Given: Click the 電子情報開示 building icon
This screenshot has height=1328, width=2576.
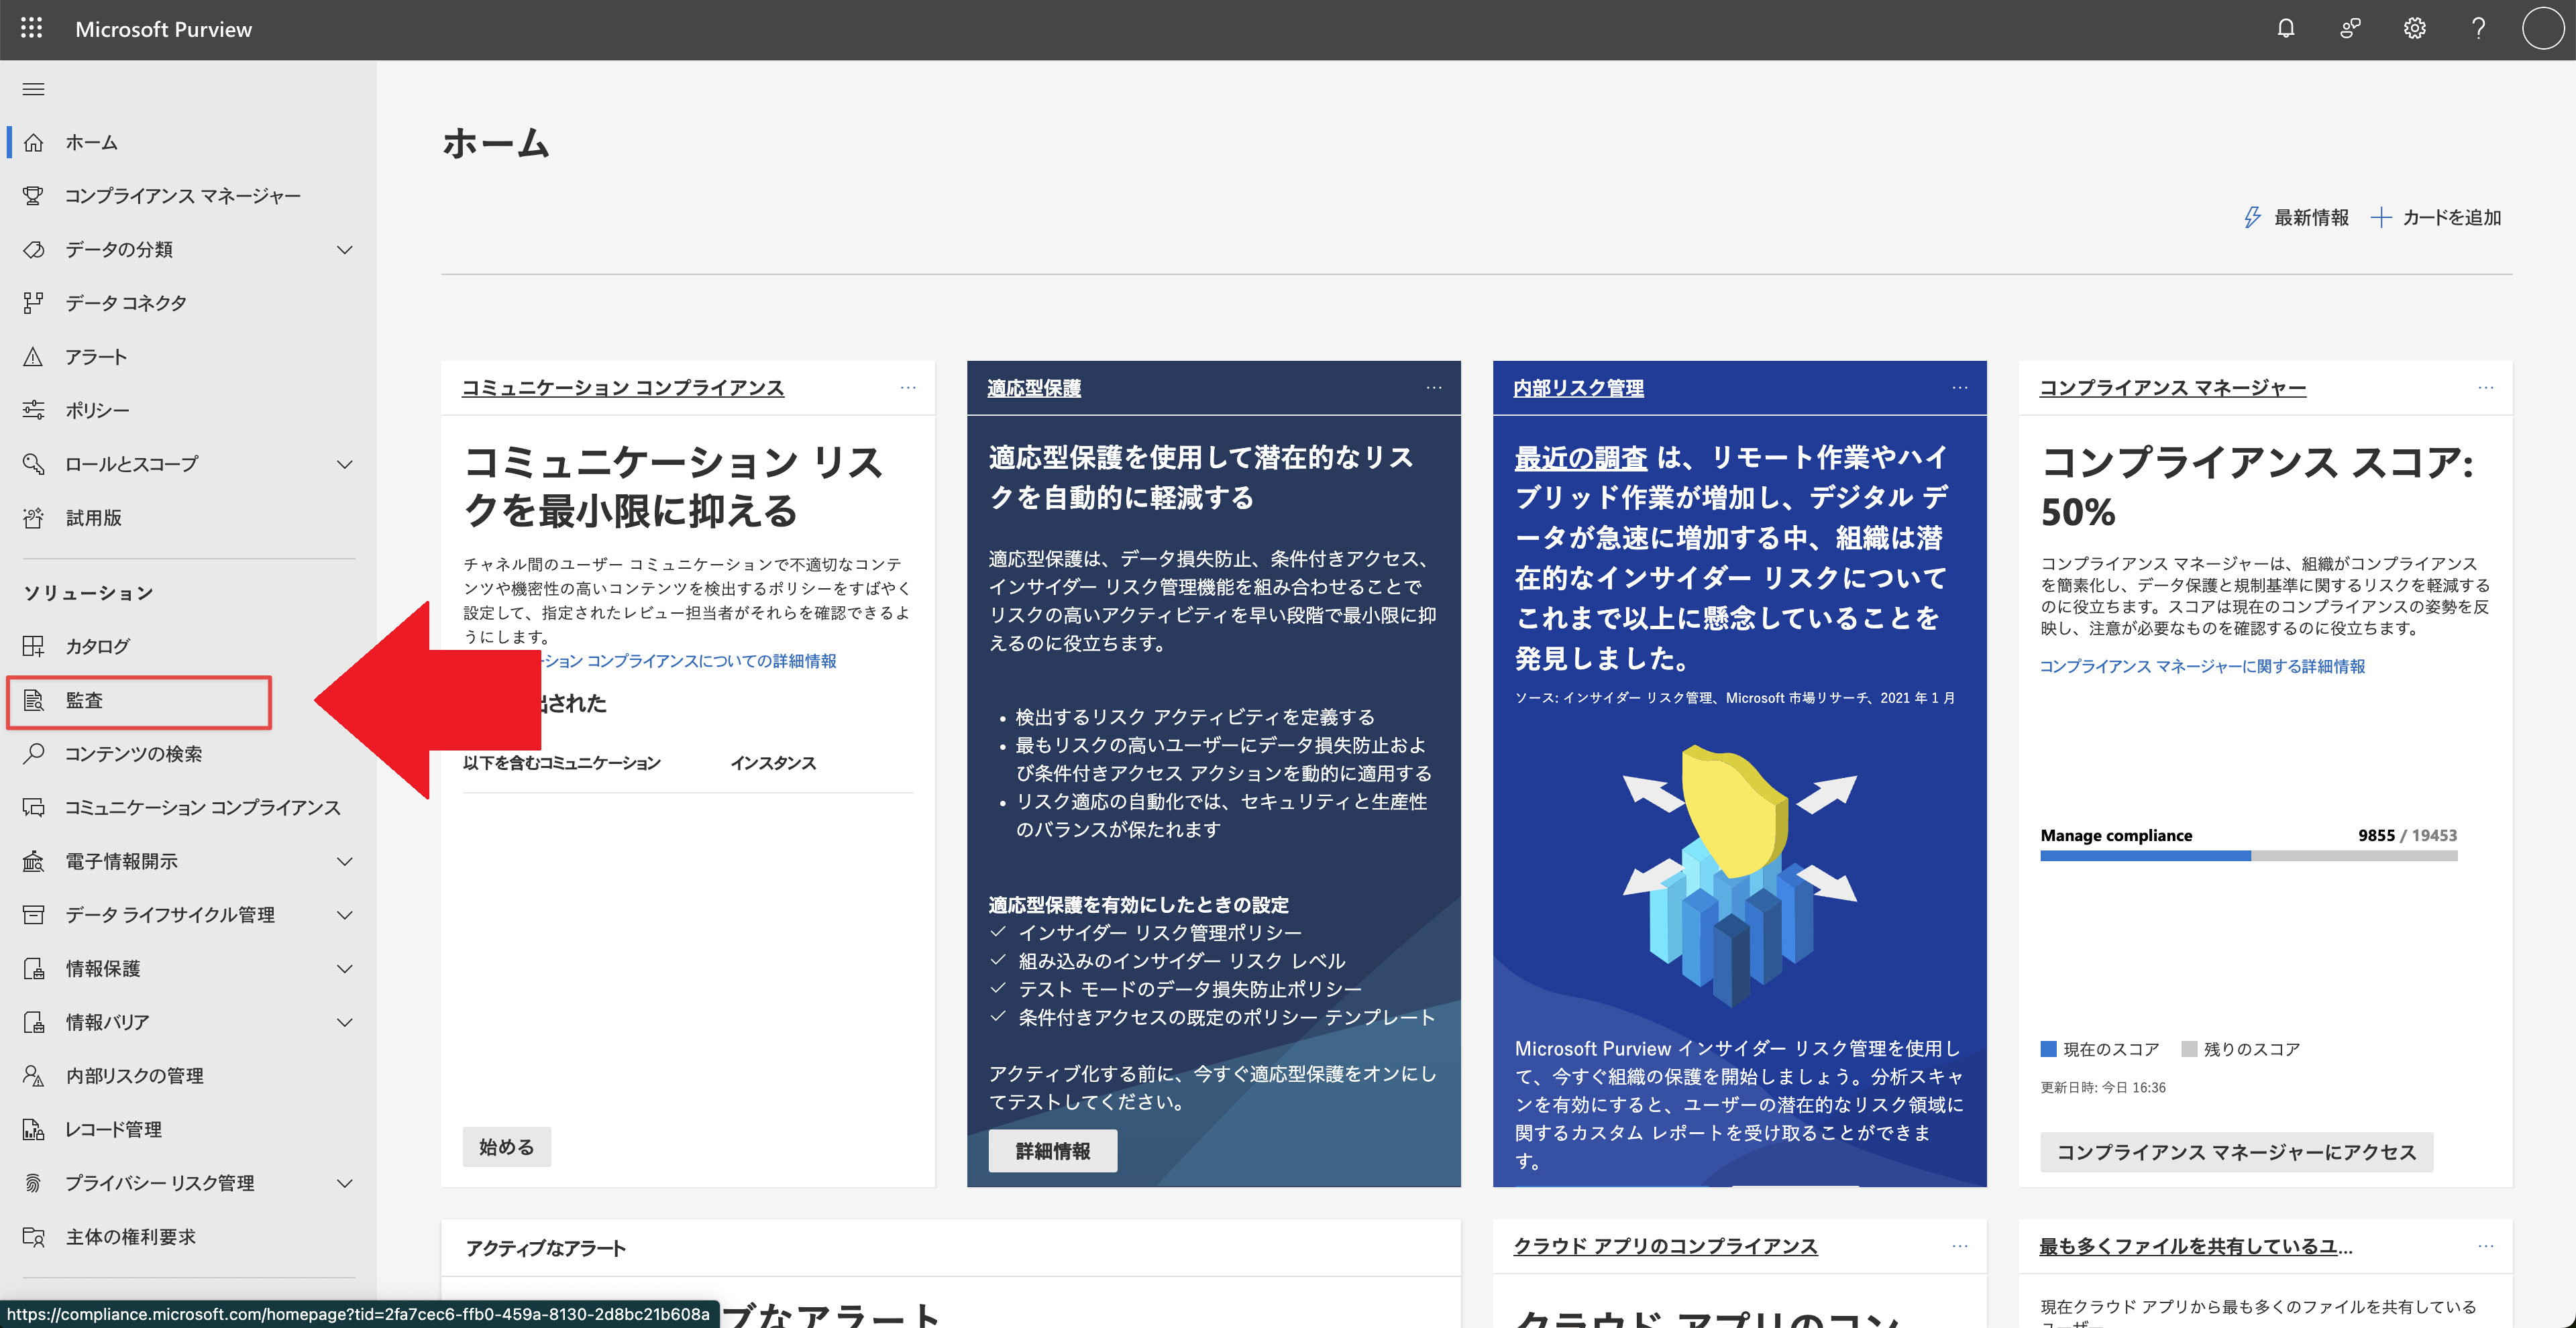Looking at the screenshot, I should tap(34, 862).
